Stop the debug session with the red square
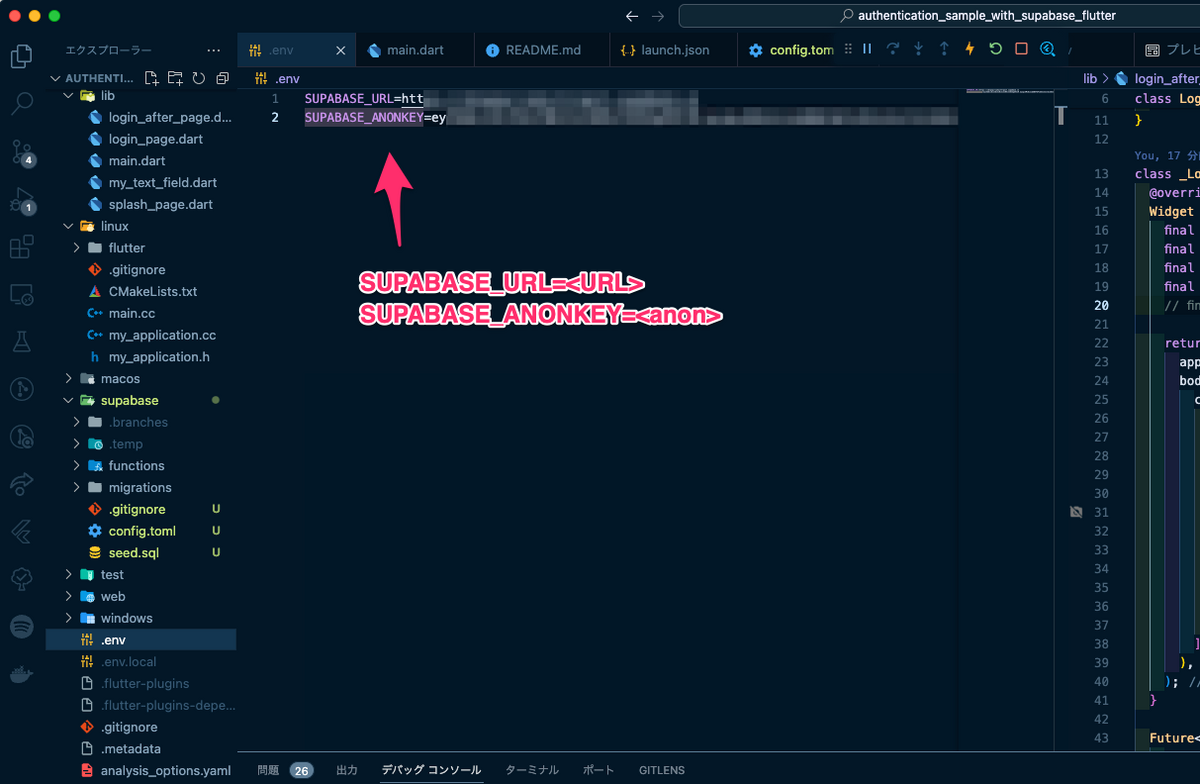 [x=1019, y=48]
